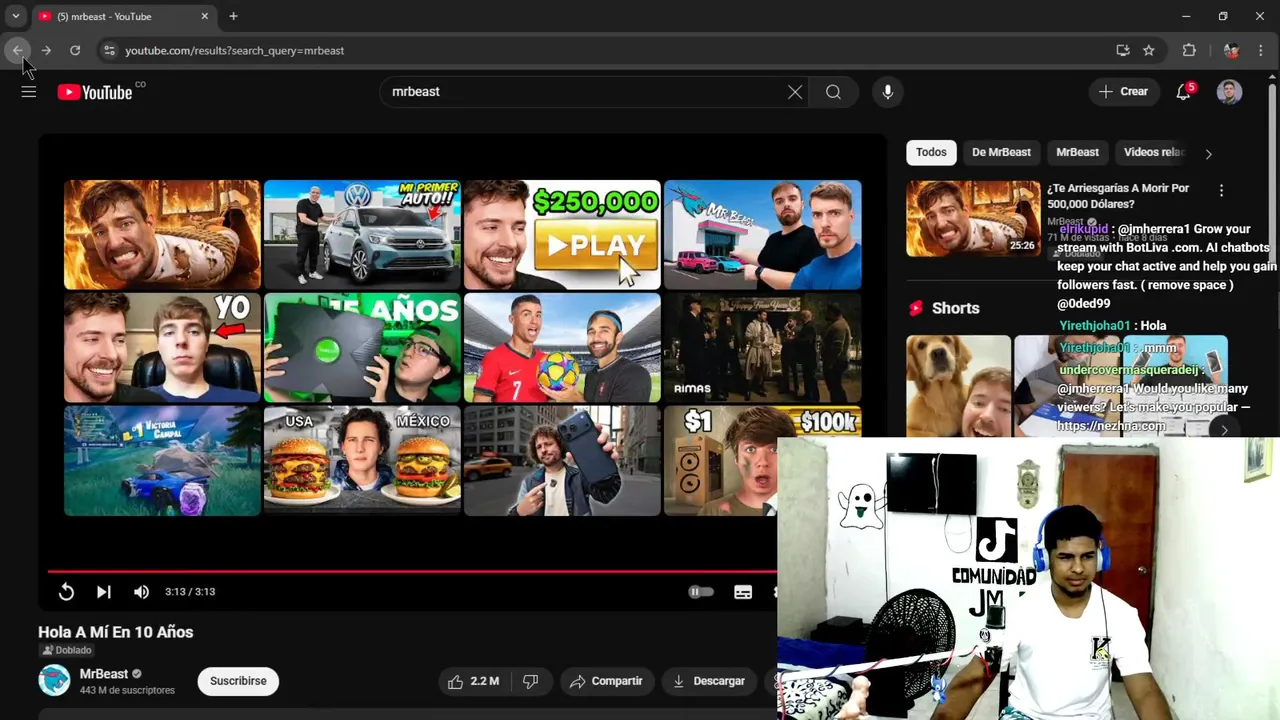The height and width of the screenshot is (720, 1280).
Task: Open the YO red arrow end-screen thumbnail
Action: point(162,347)
